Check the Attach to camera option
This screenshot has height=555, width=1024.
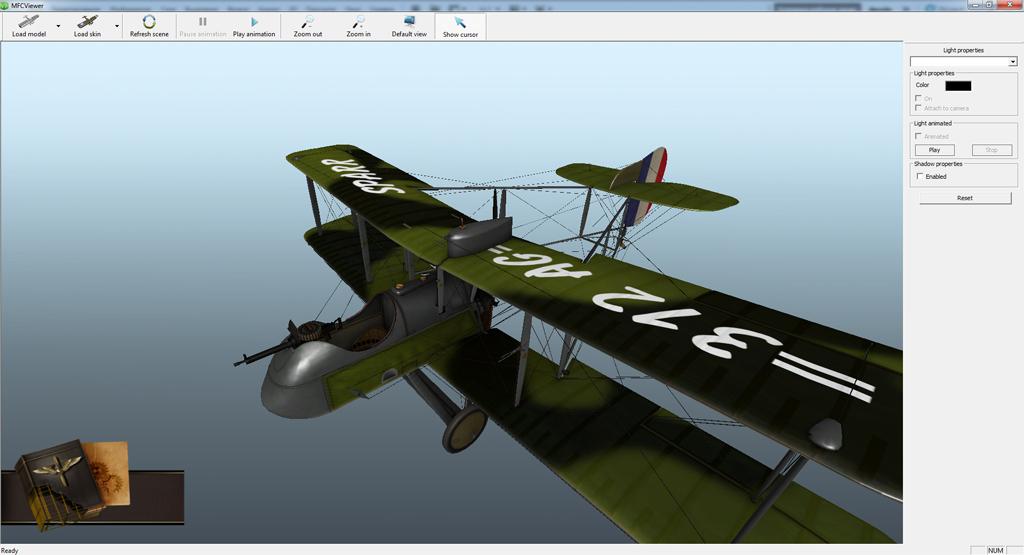pyautogui.click(x=920, y=108)
